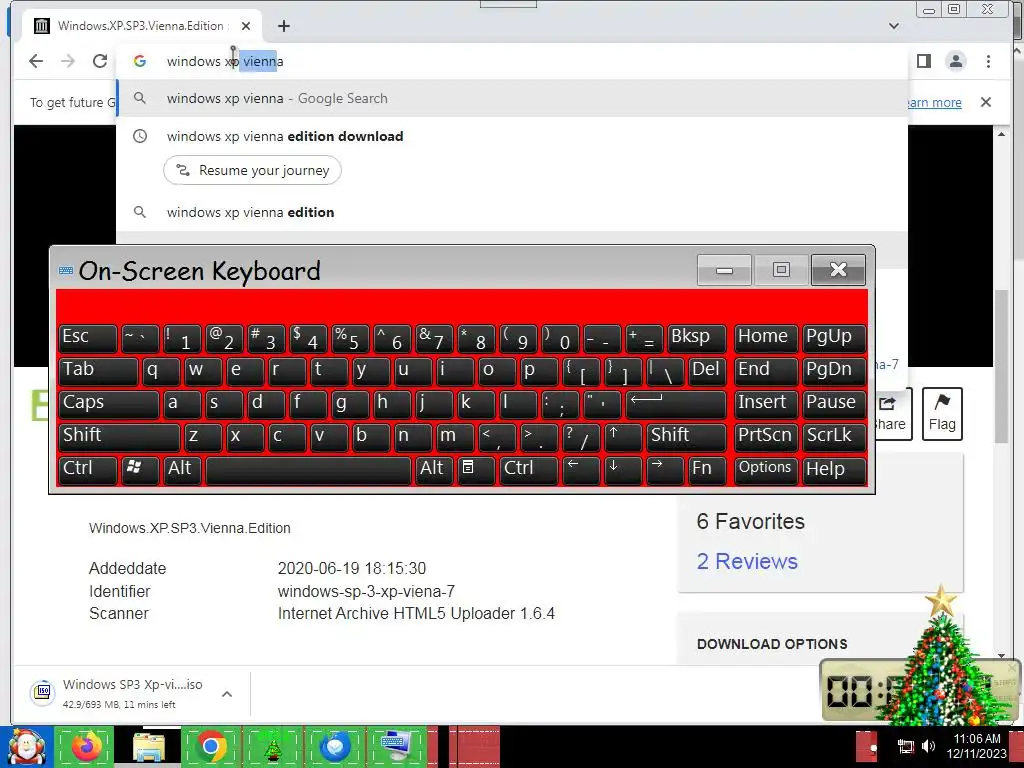1024x768 pixels.
Task: Click the context menu key on keyboard
Action: click(x=476, y=470)
